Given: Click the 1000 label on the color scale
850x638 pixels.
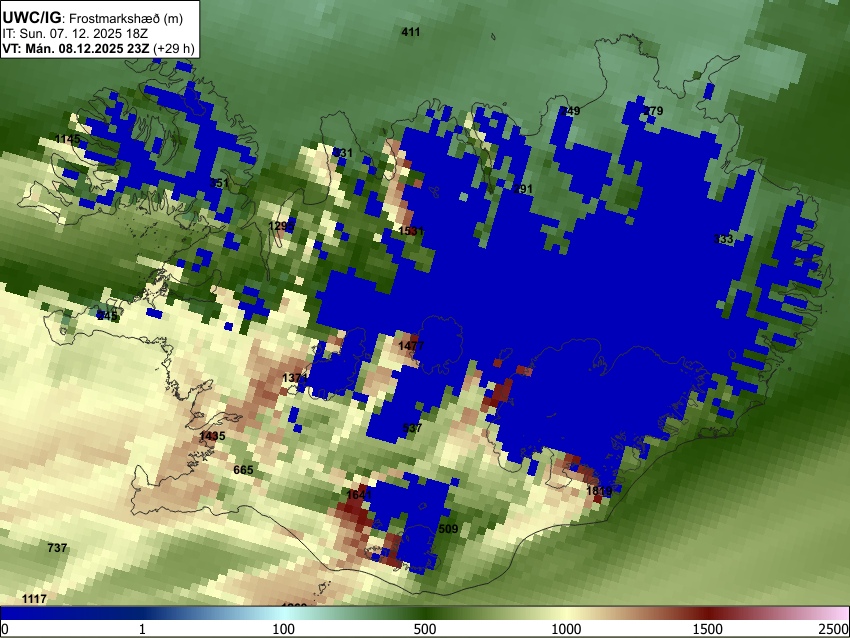Looking at the screenshot, I should (566, 629).
